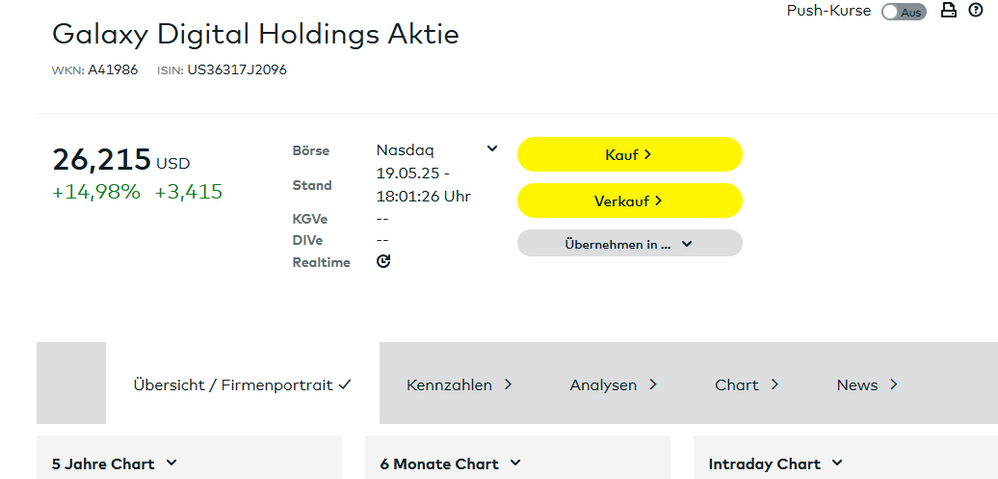
Task: Toggle the Push-Kurse switch
Action: pos(903,12)
